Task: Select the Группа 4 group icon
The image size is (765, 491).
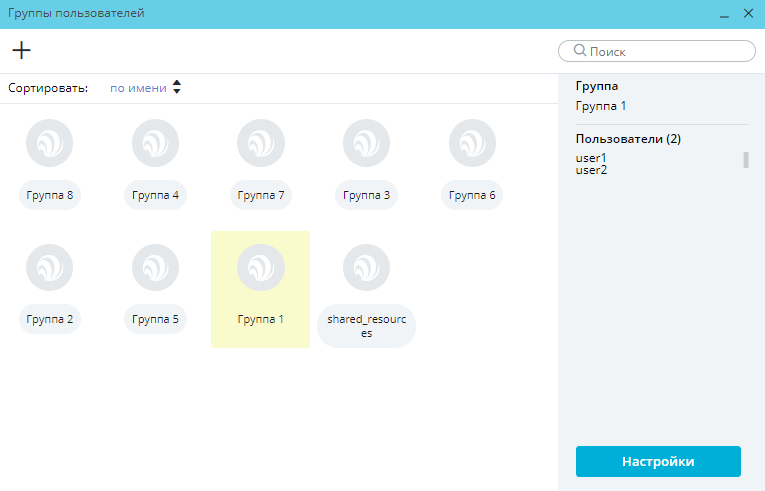Action: click(x=156, y=143)
